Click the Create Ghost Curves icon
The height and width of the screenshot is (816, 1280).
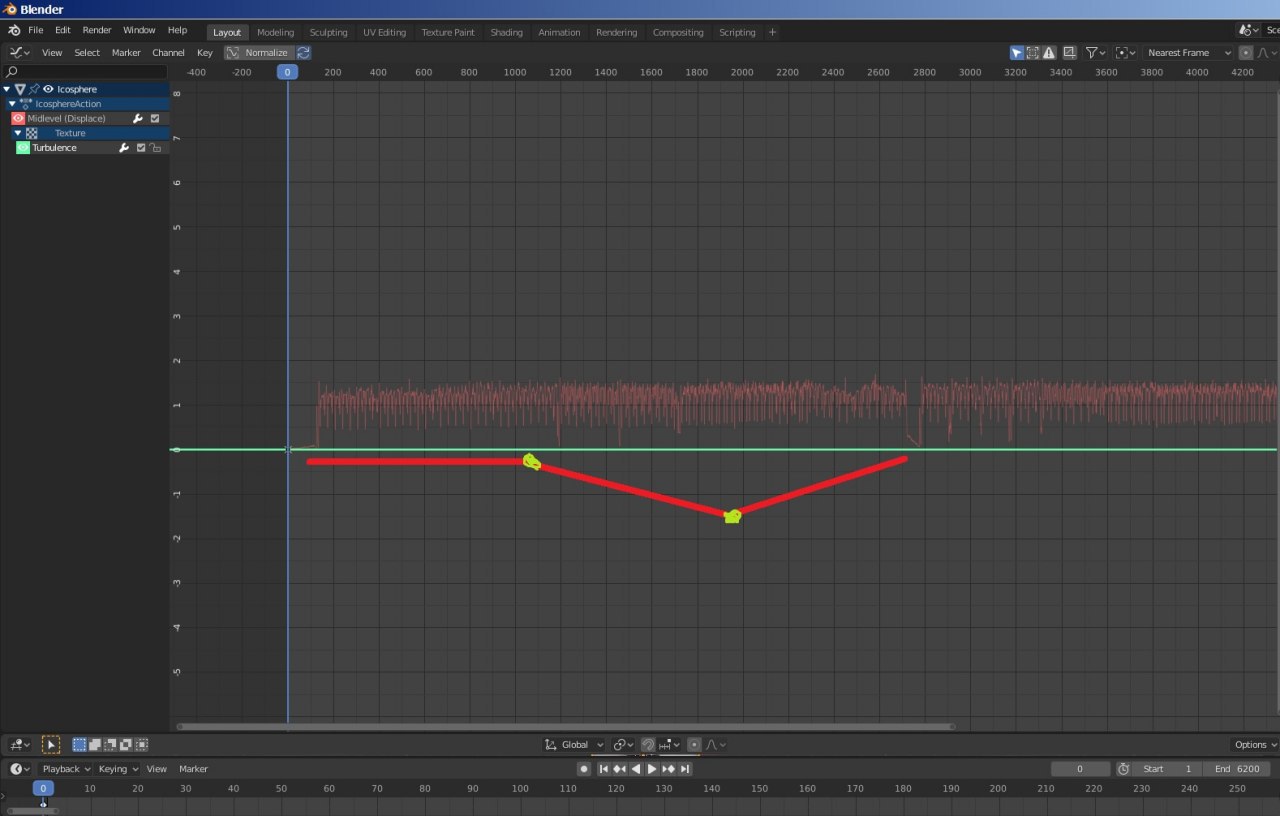[1069, 53]
